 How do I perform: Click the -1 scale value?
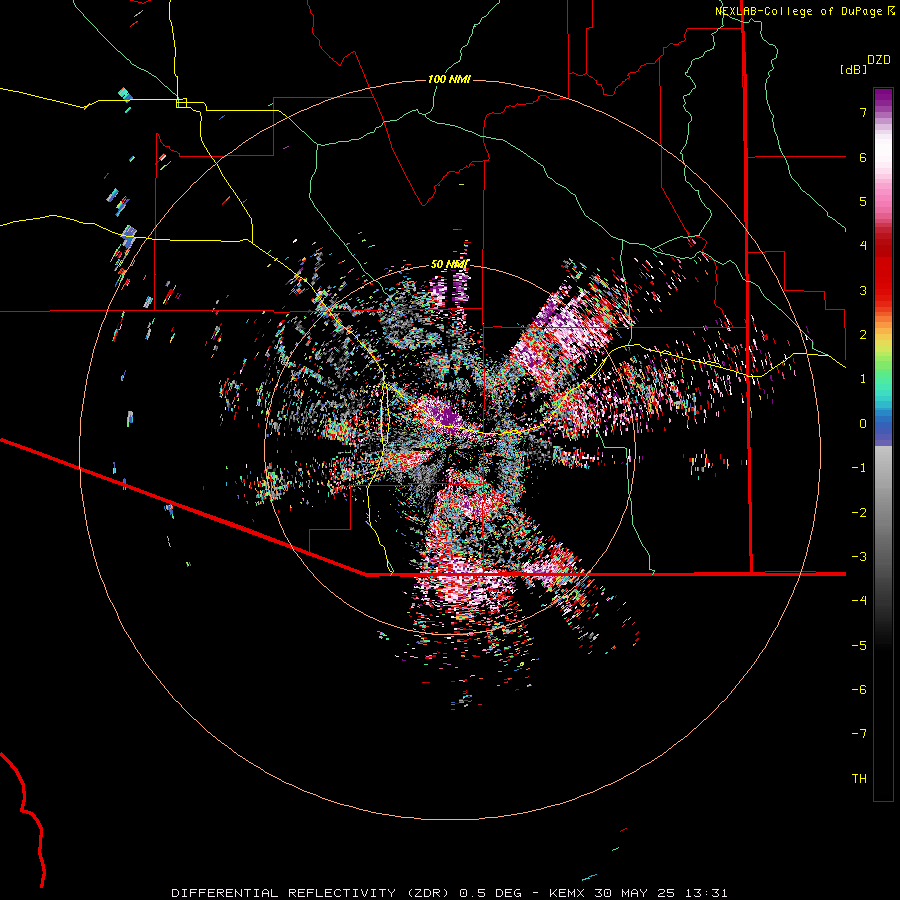point(859,468)
